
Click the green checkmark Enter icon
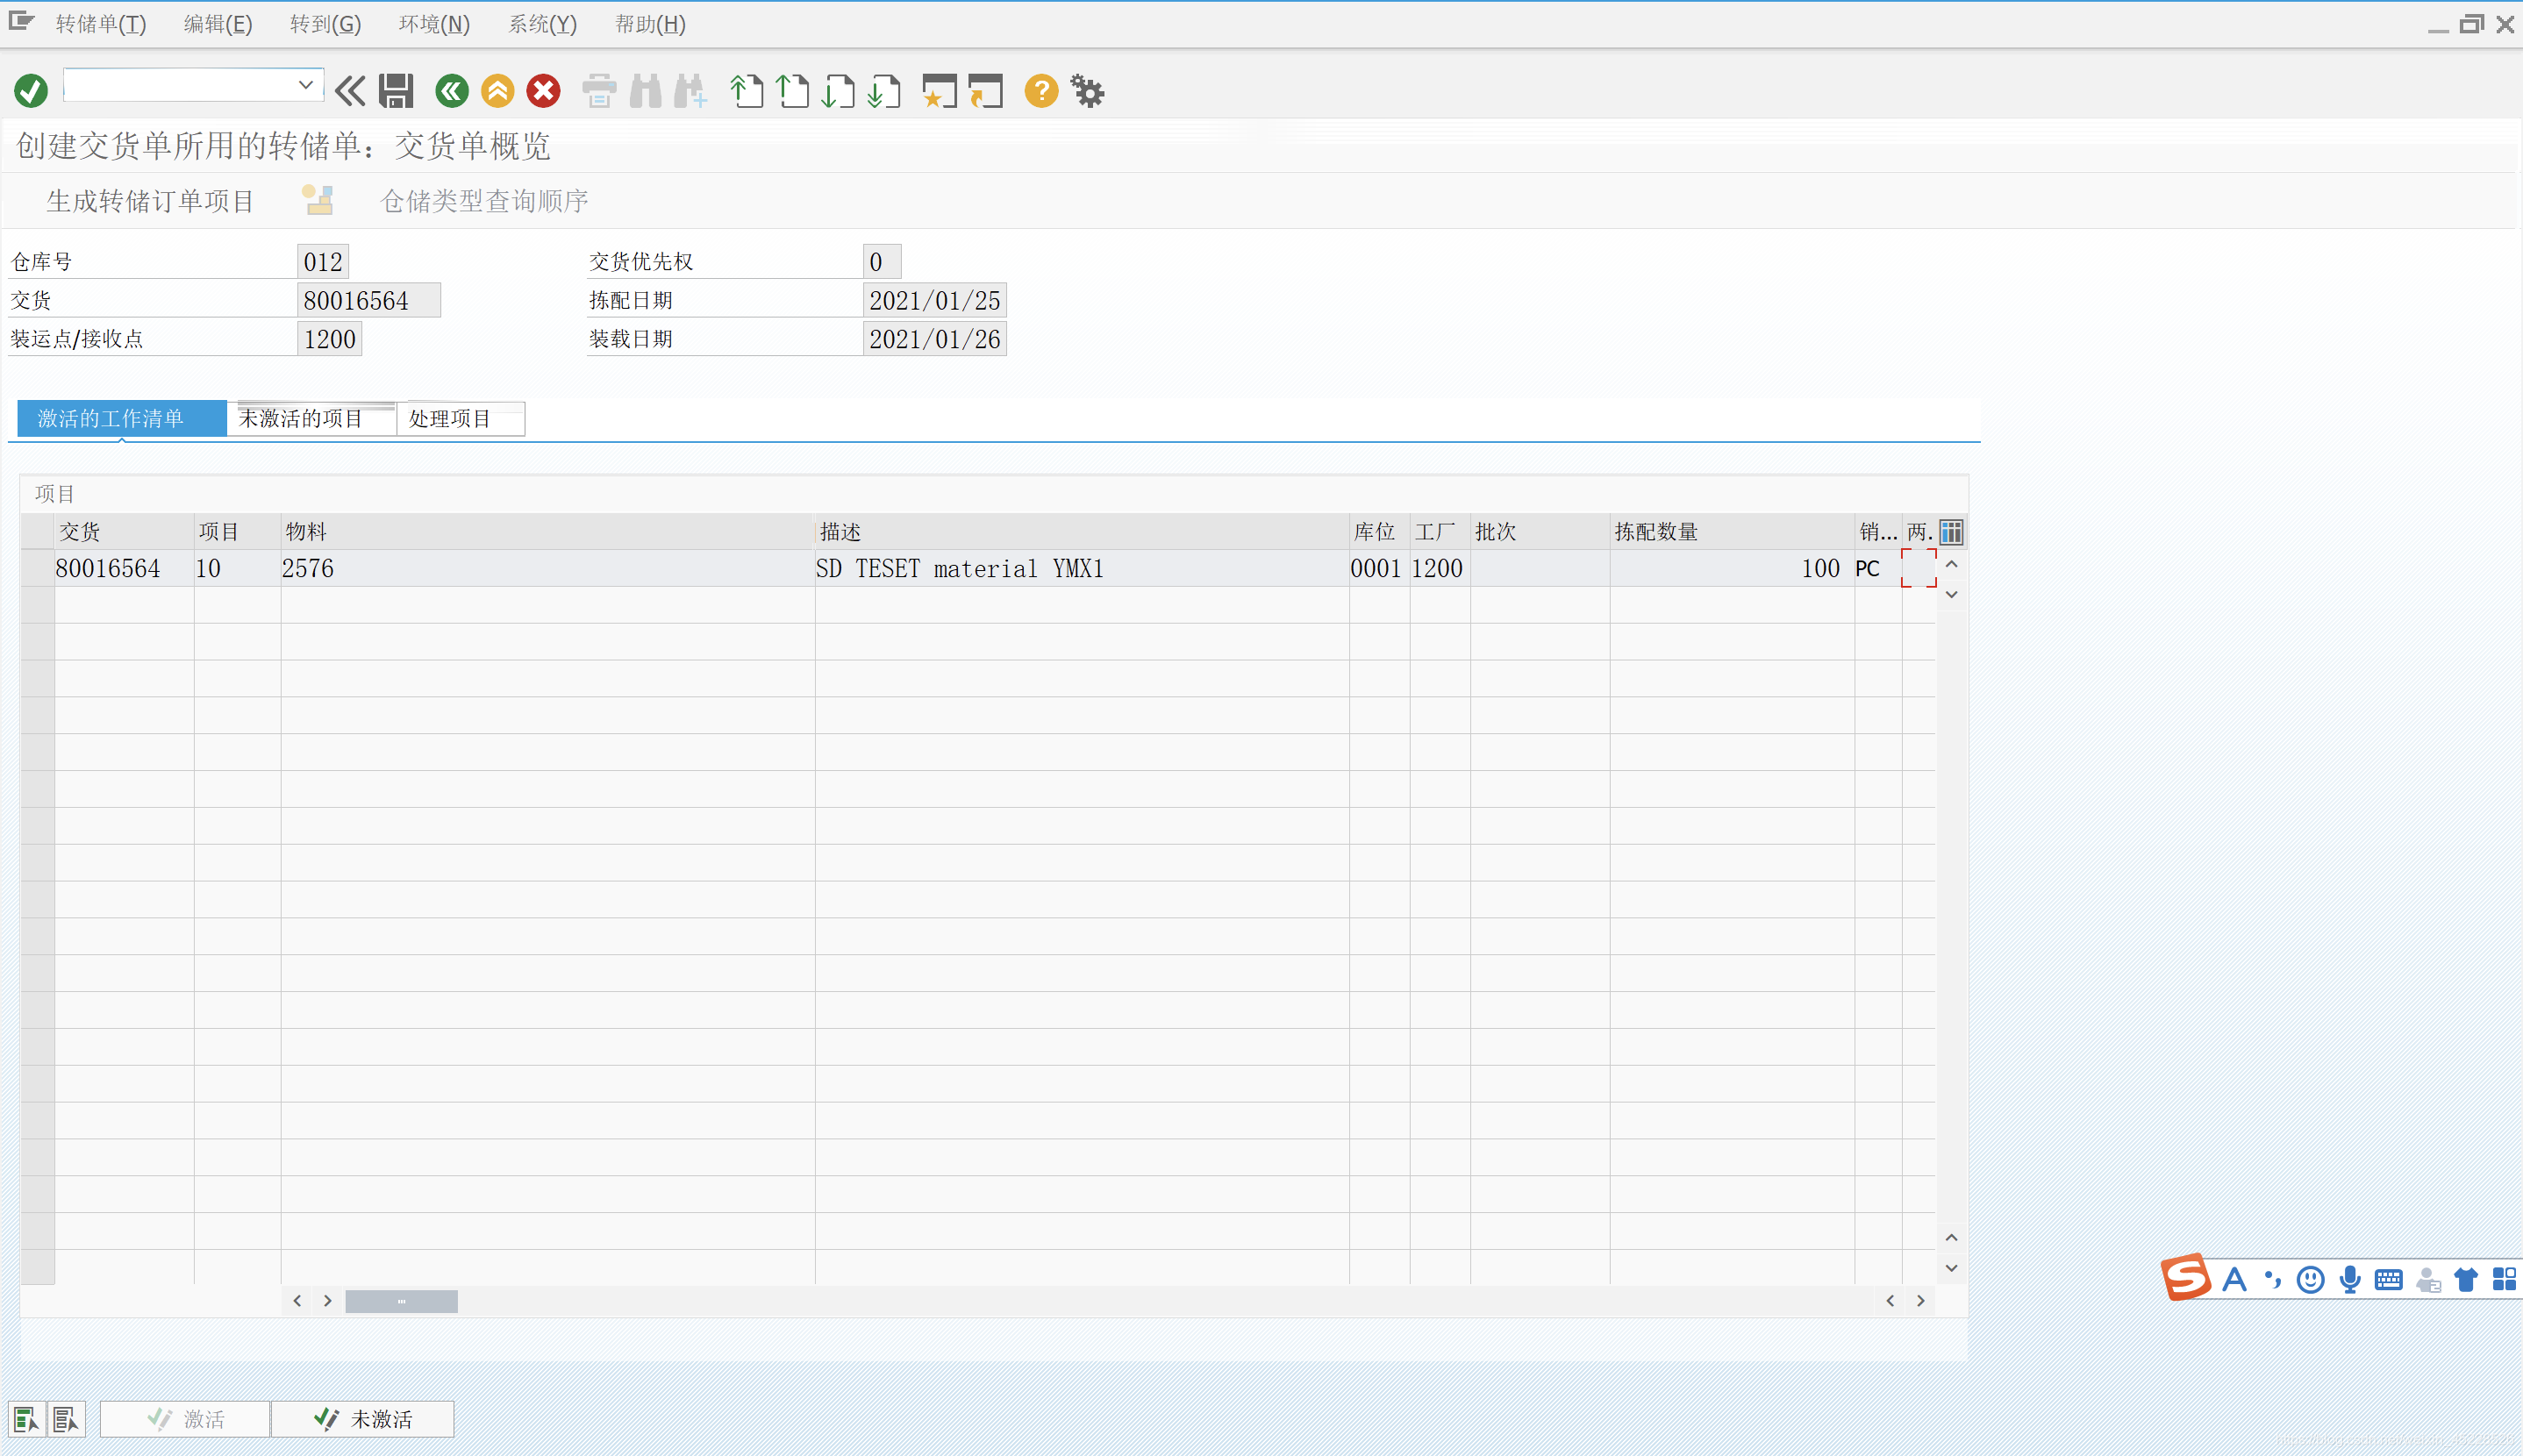pos(31,91)
